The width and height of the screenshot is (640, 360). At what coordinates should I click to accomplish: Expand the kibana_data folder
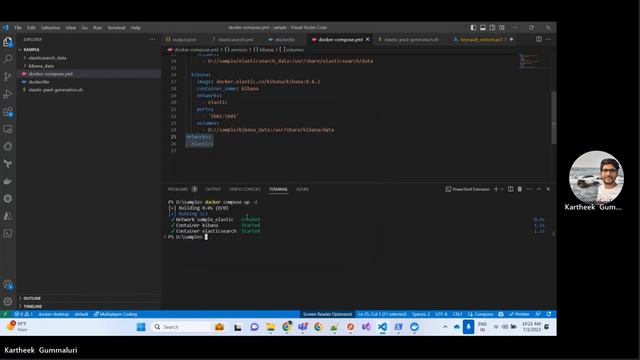point(89,66)
